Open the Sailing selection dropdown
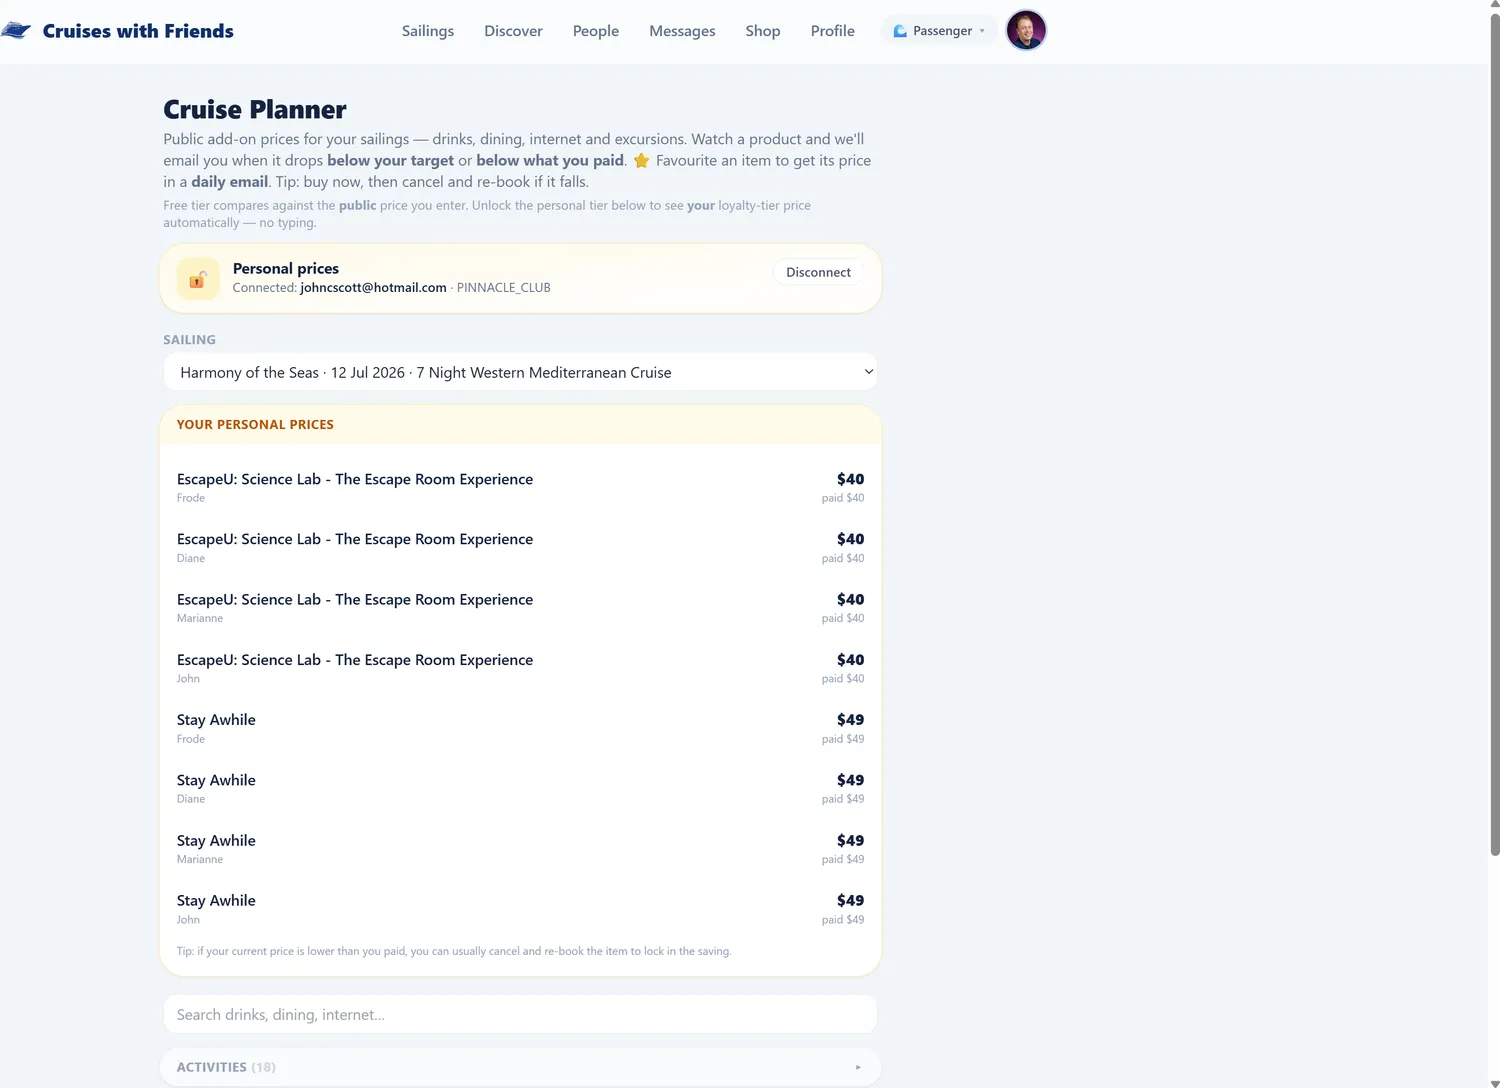This screenshot has height=1088, width=1500. [520, 372]
